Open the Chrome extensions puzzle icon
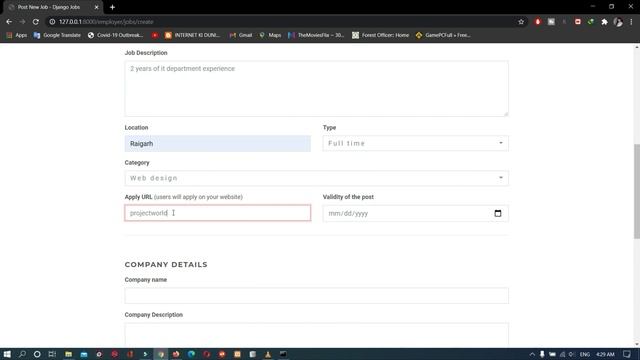Screen dimensions: 640x360 (604, 22)
